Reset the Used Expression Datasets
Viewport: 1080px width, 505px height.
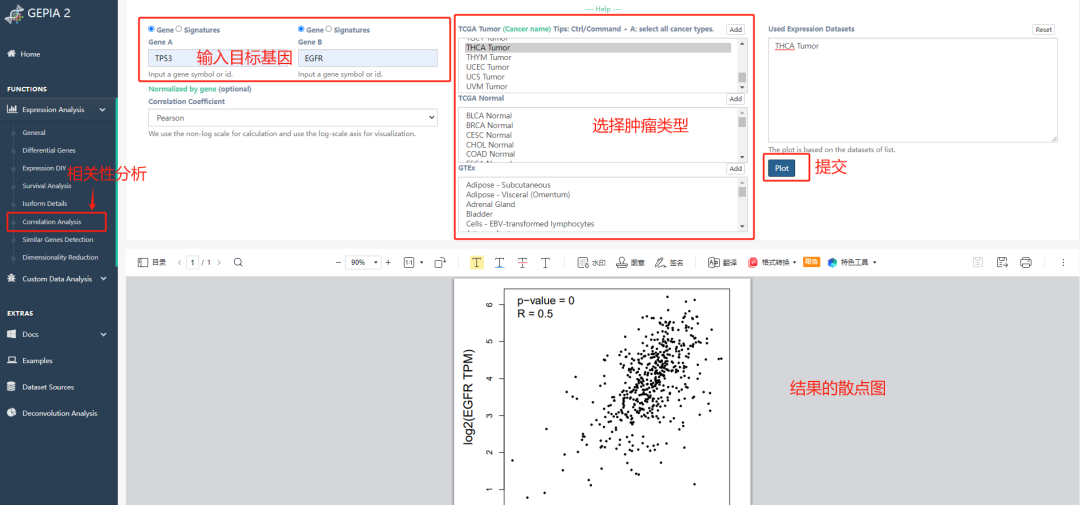point(1043,30)
